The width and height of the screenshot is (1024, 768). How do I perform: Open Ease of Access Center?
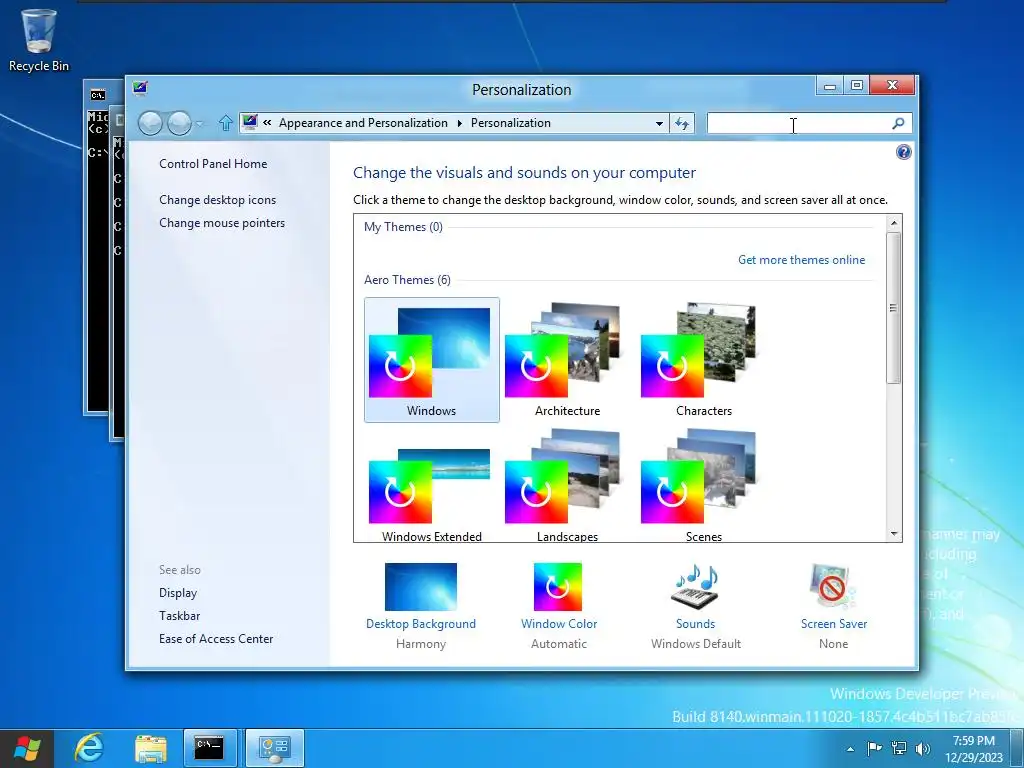(216, 639)
